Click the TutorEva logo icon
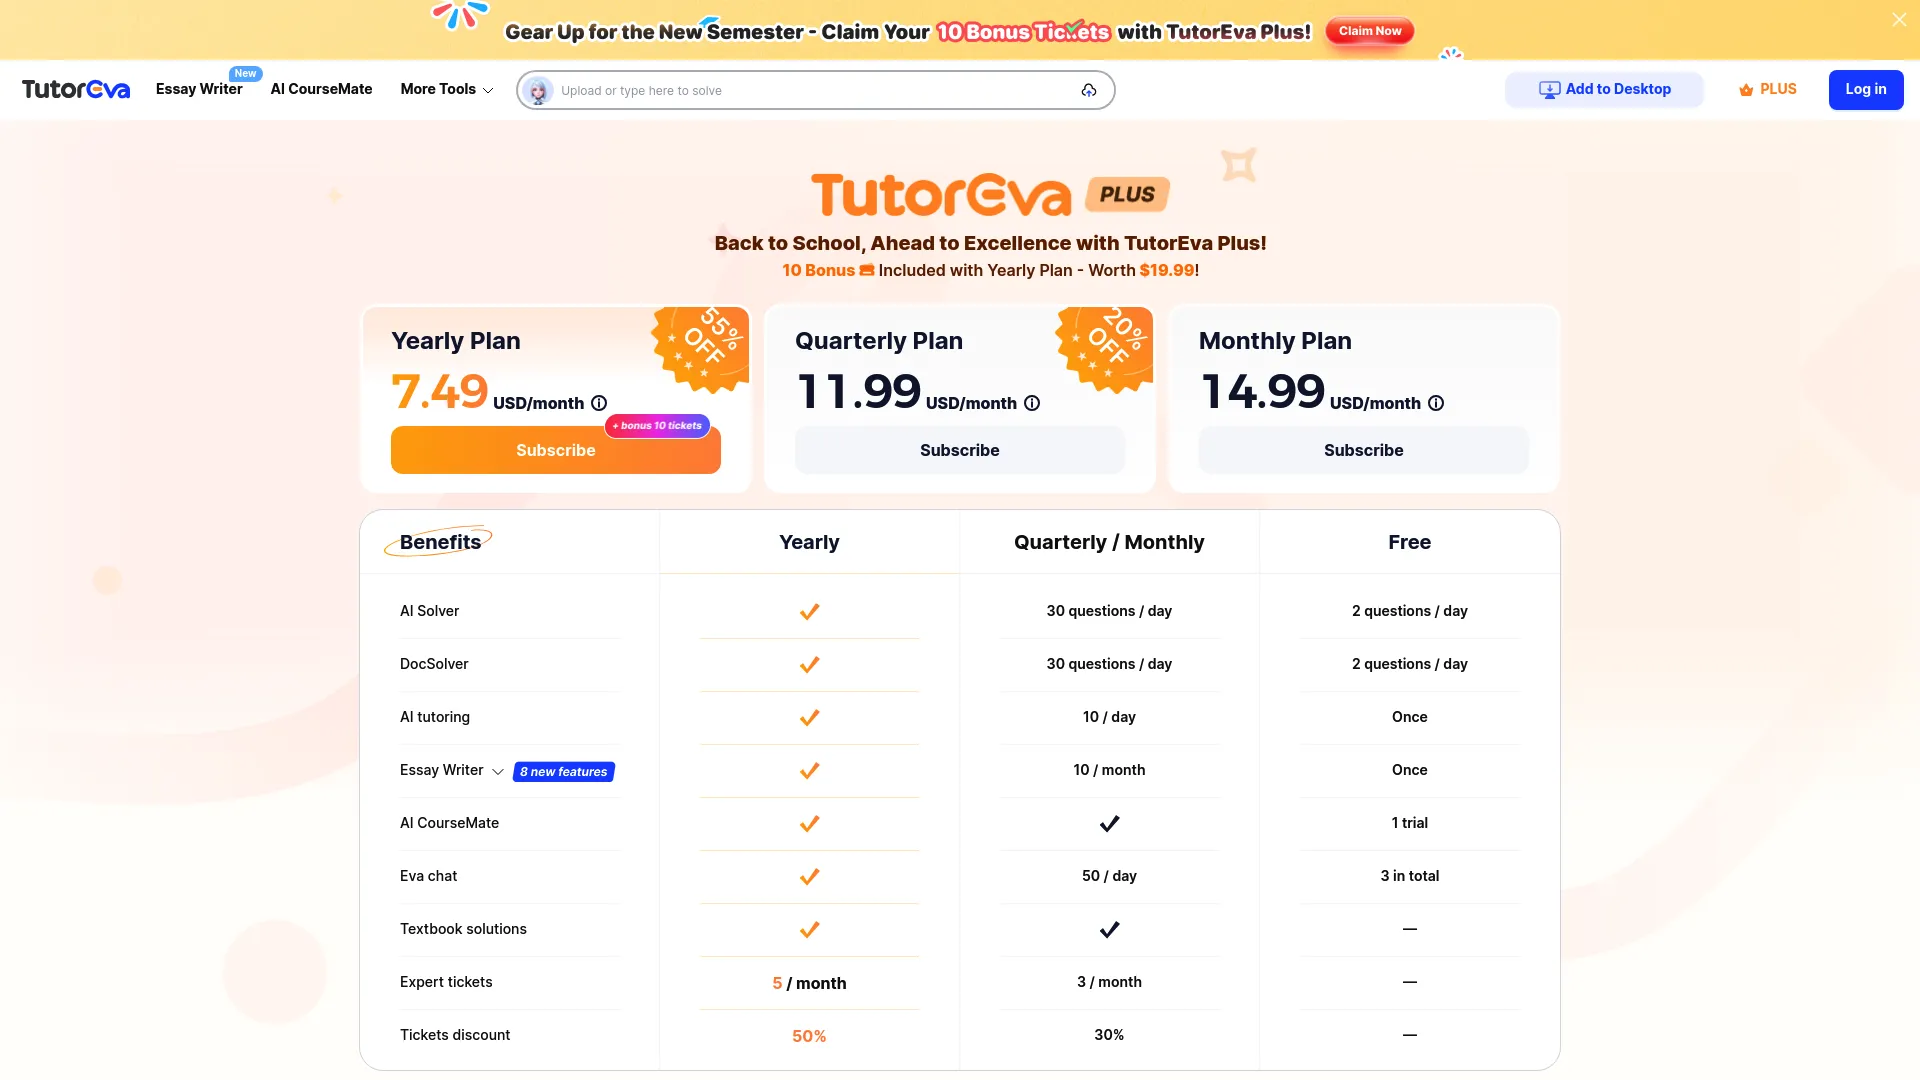This screenshot has height=1080, width=1920. pyautogui.click(x=75, y=90)
